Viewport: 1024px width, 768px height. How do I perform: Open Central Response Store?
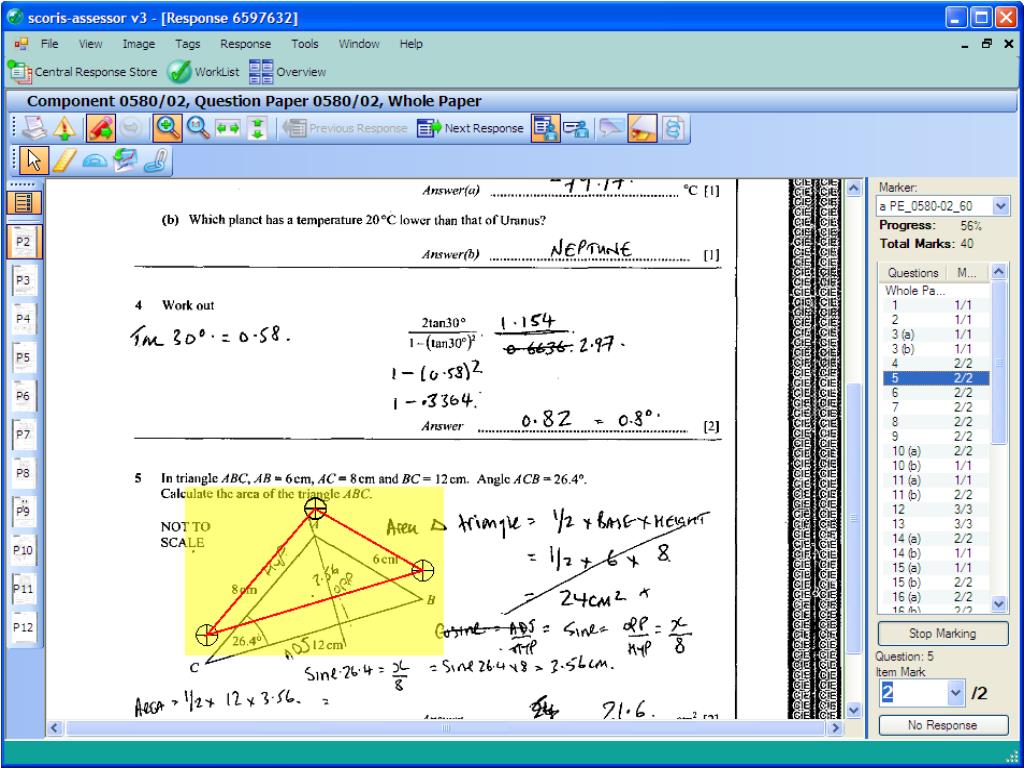(82, 72)
